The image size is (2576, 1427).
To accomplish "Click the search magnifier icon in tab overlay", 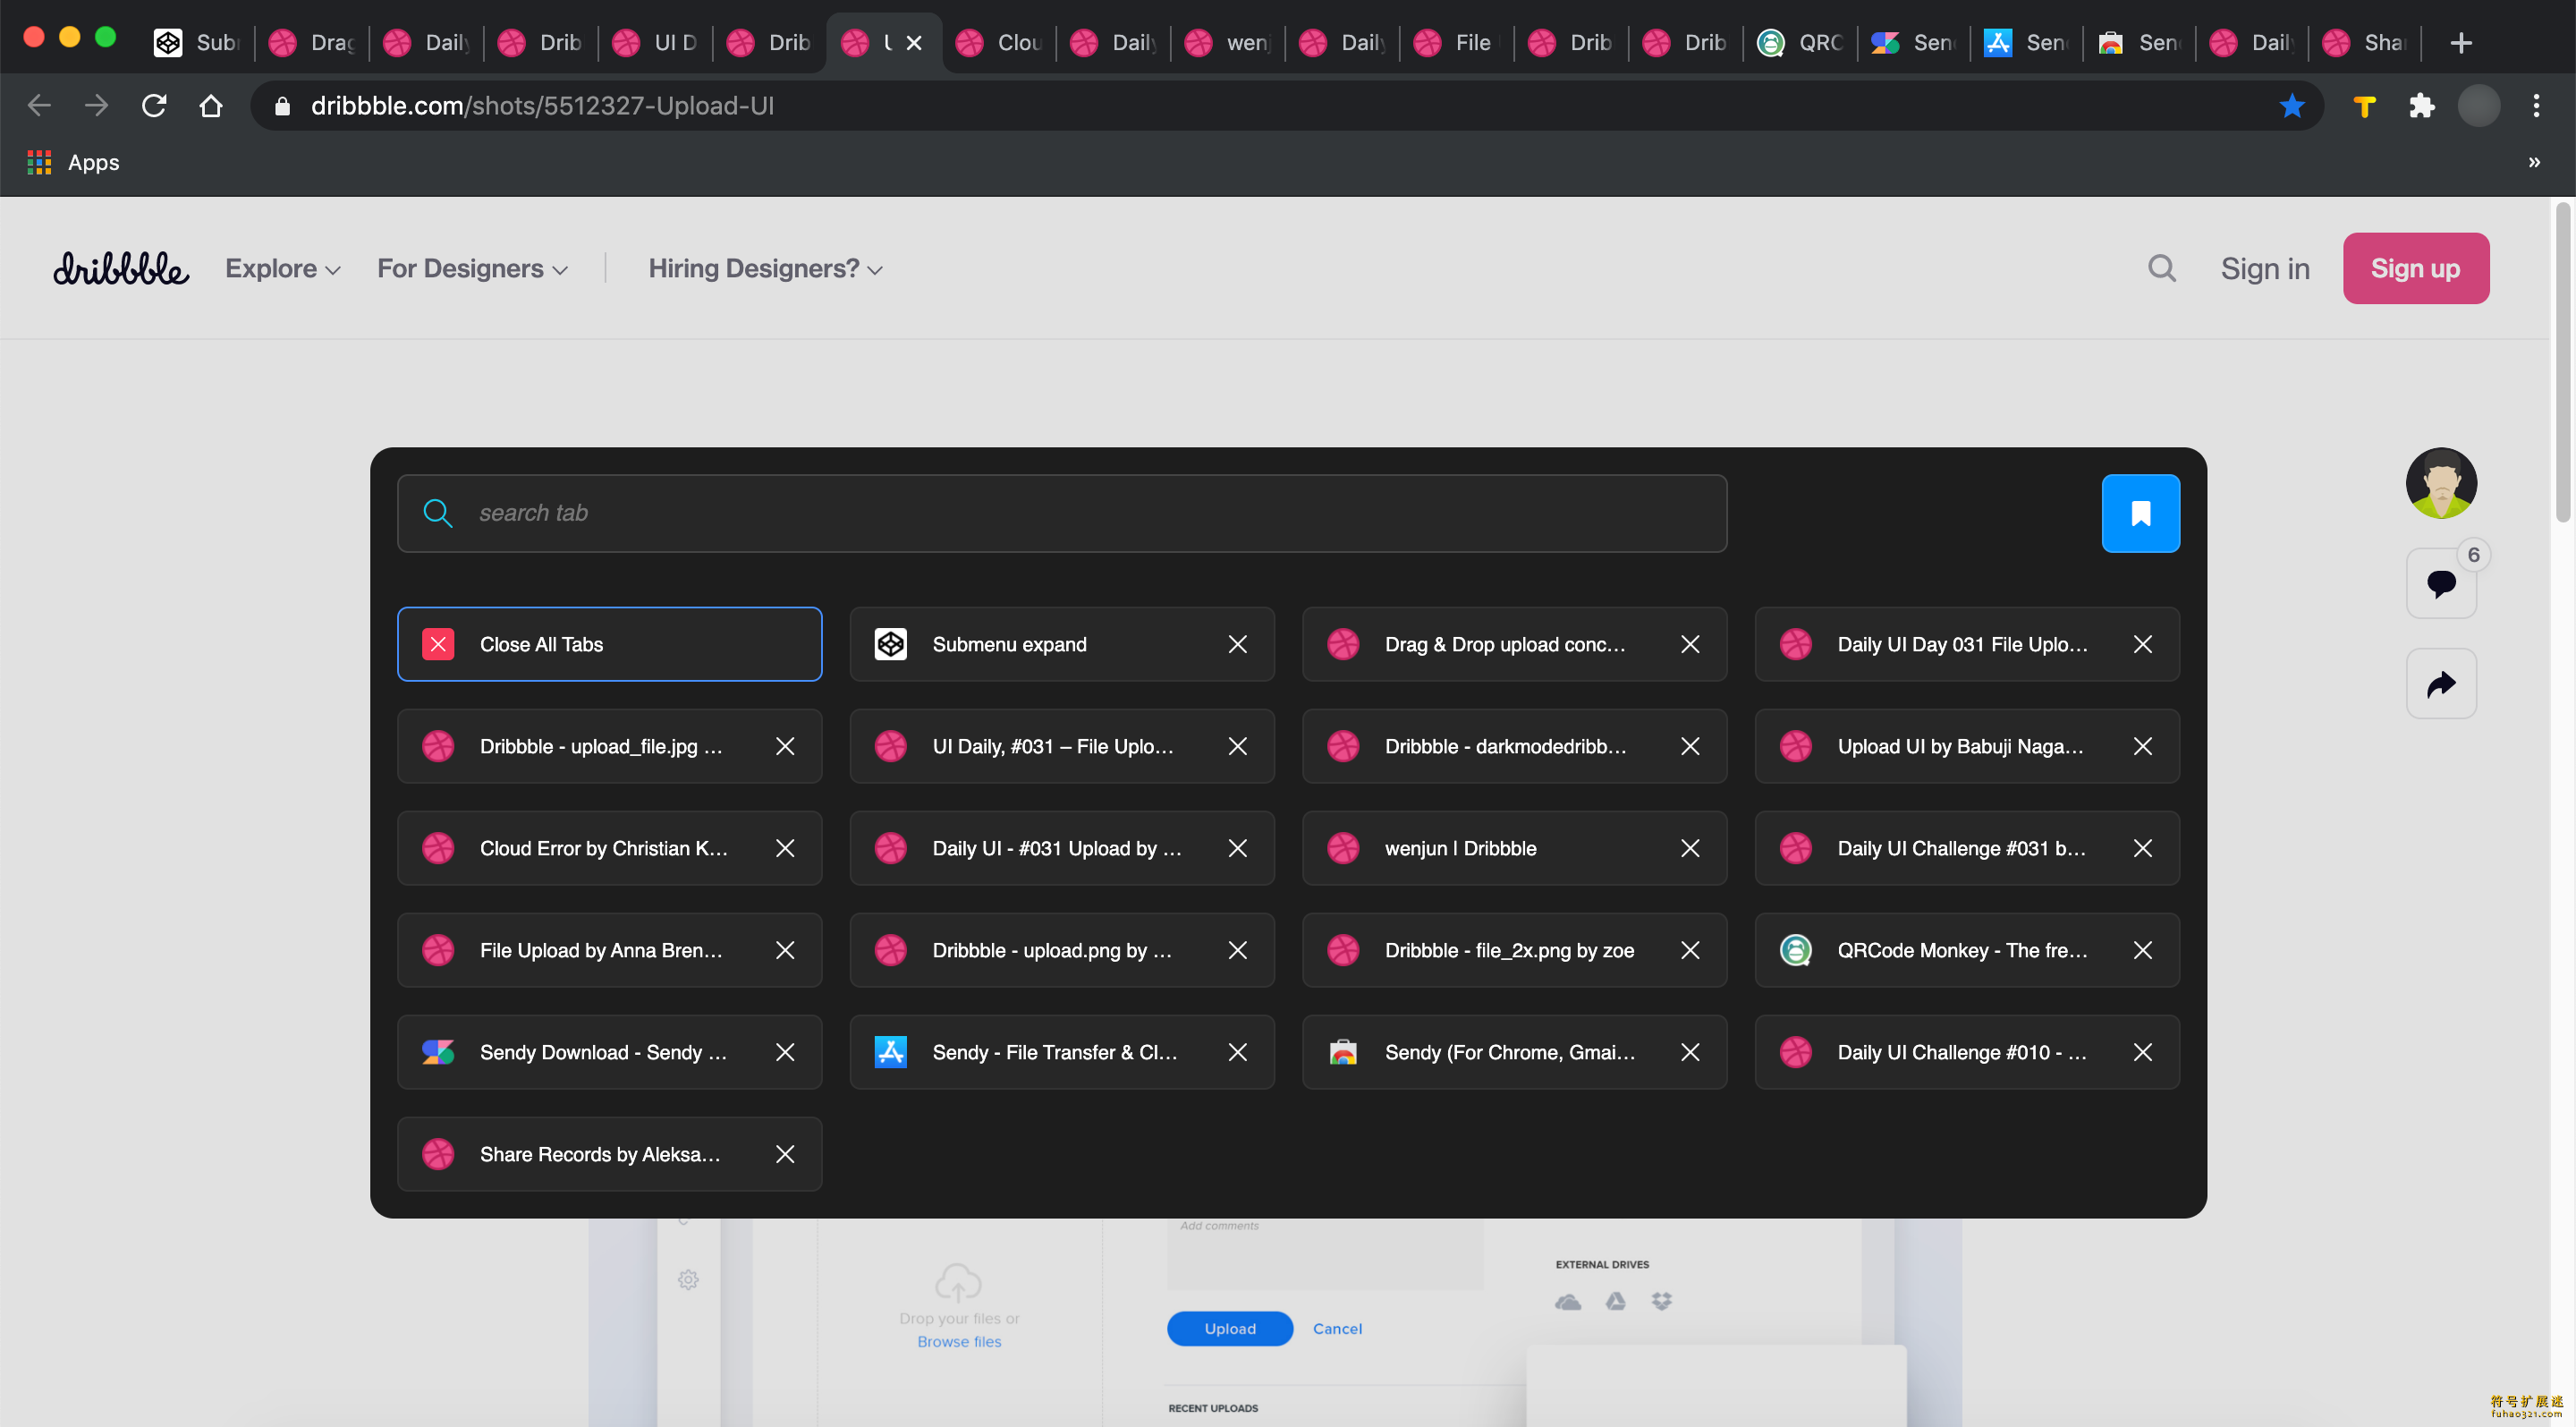I will (437, 513).
